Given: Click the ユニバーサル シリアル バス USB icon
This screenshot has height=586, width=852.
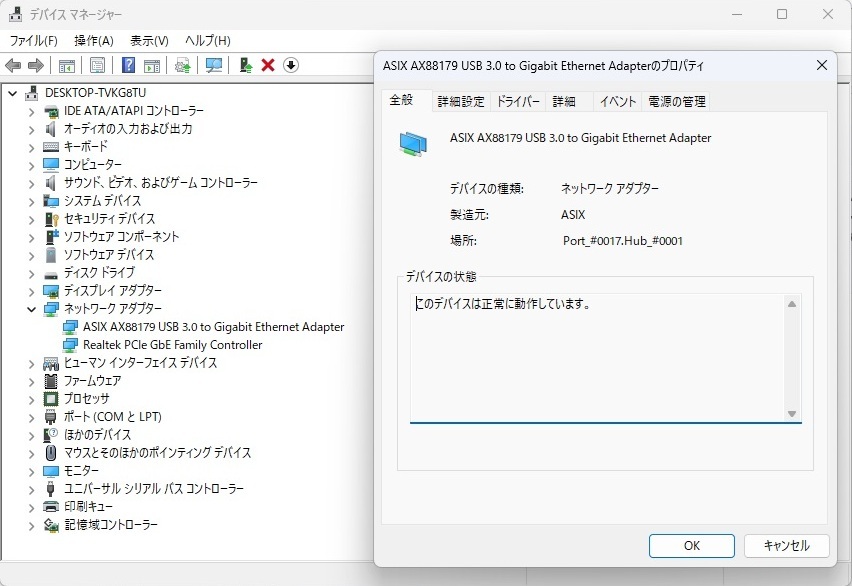Looking at the screenshot, I should click(51, 489).
